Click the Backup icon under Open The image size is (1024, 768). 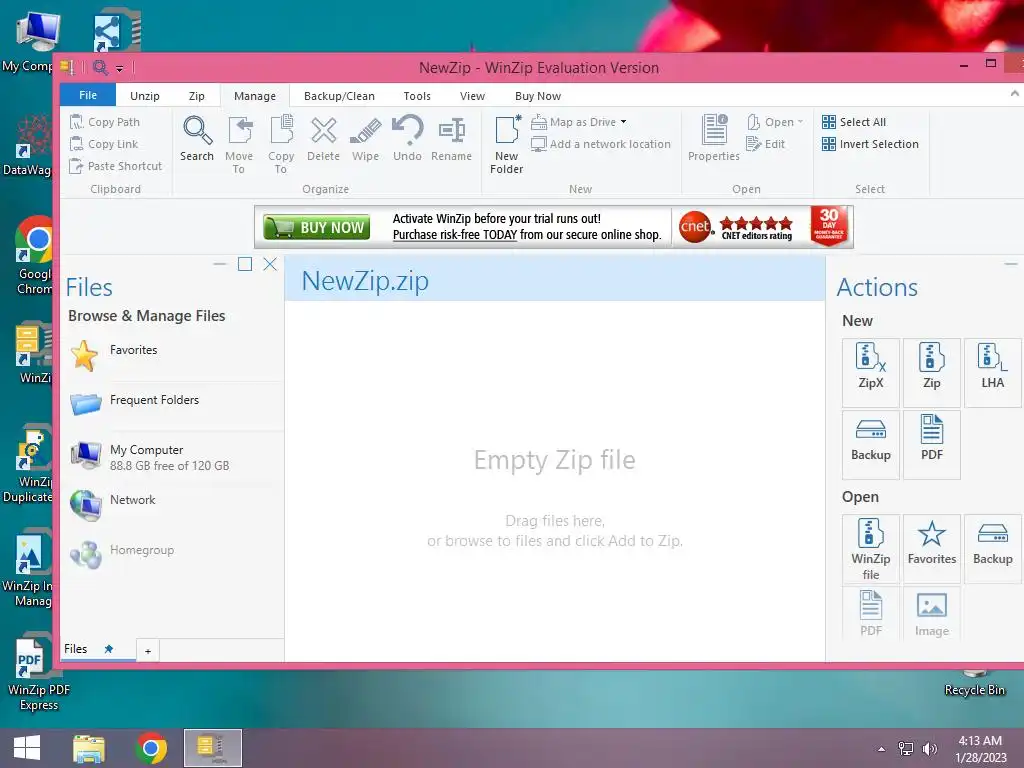point(993,549)
